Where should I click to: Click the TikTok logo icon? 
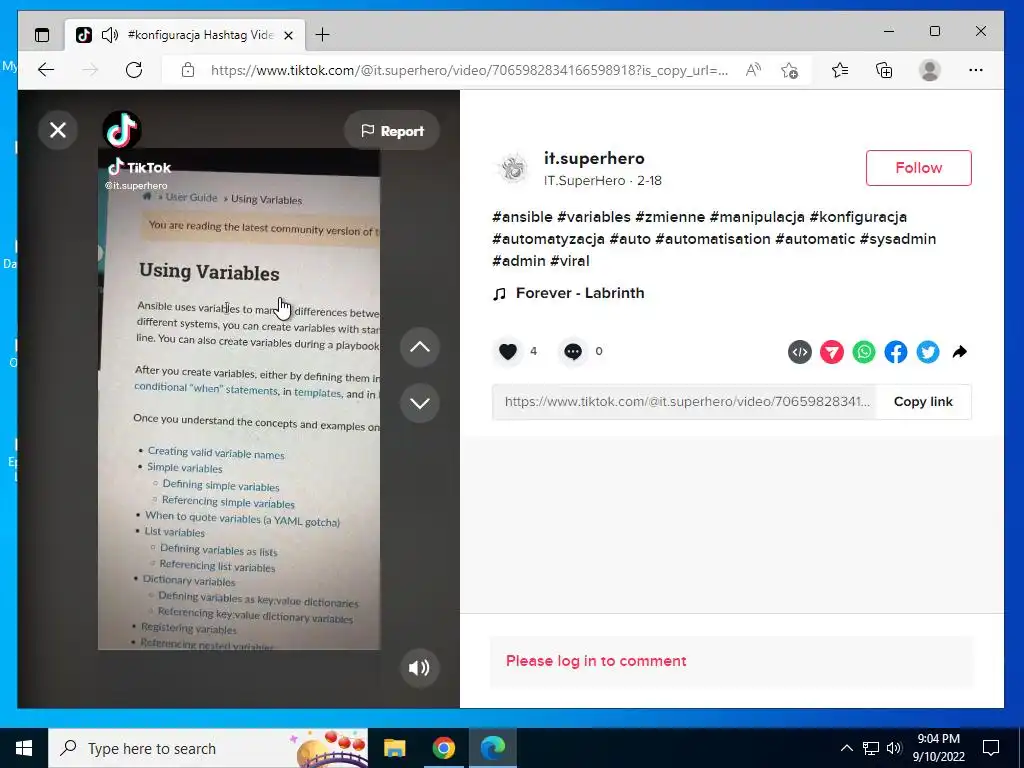[122, 130]
